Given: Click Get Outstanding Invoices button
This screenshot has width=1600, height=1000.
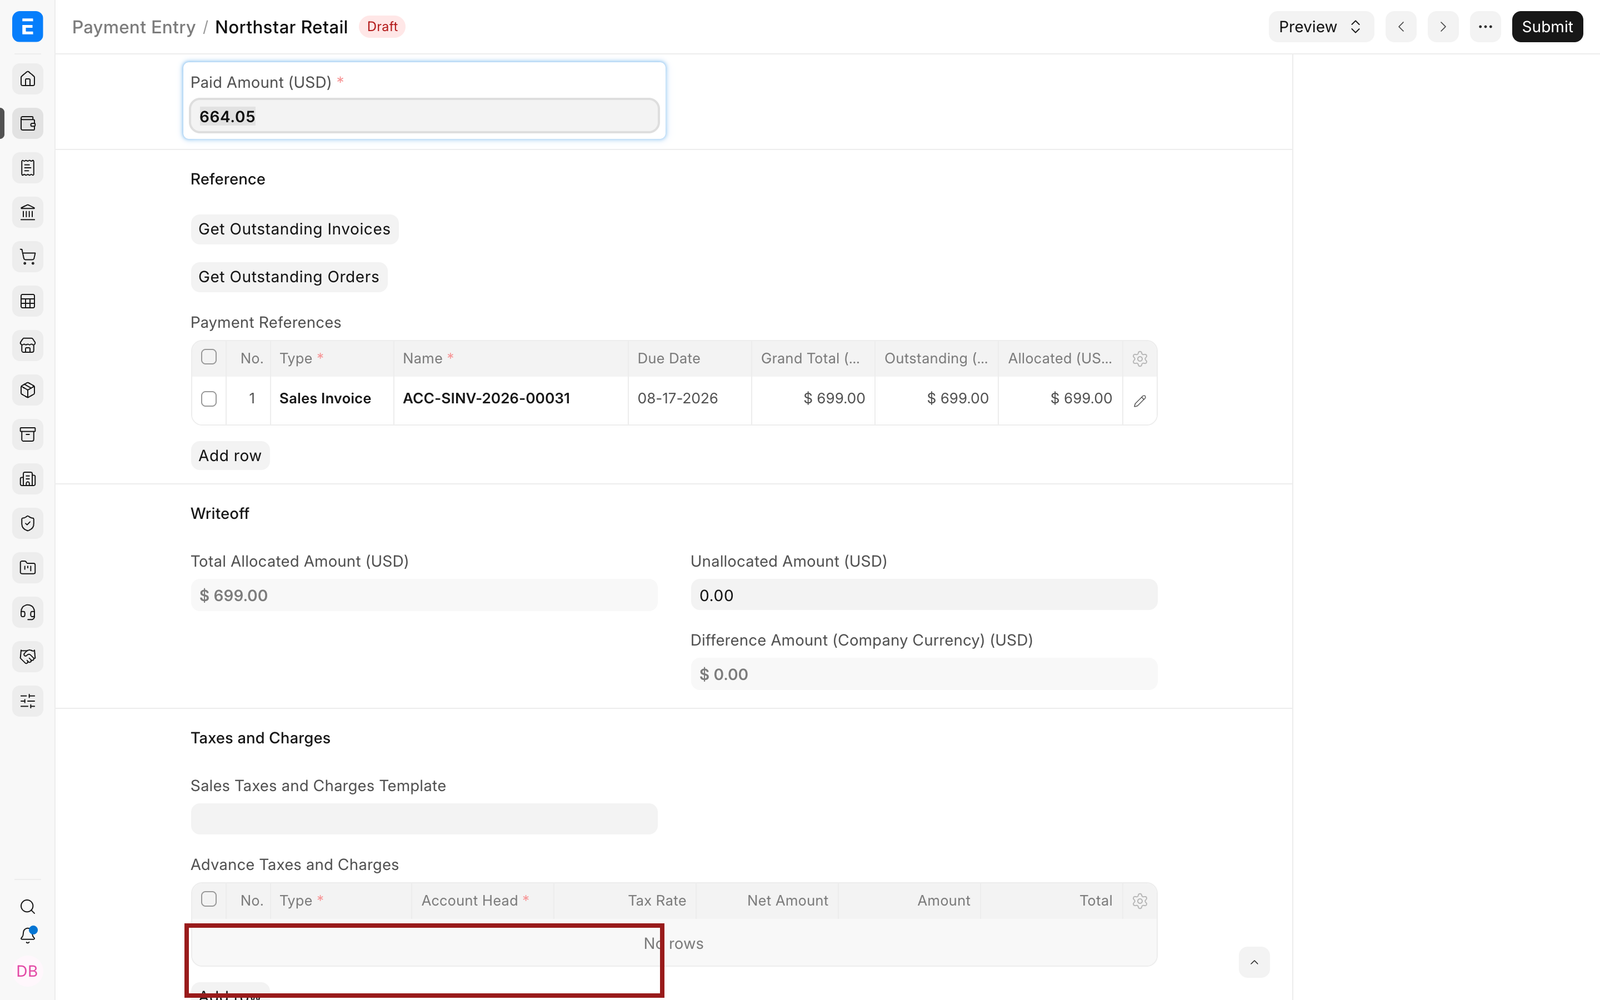Looking at the screenshot, I should (x=295, y=229).
